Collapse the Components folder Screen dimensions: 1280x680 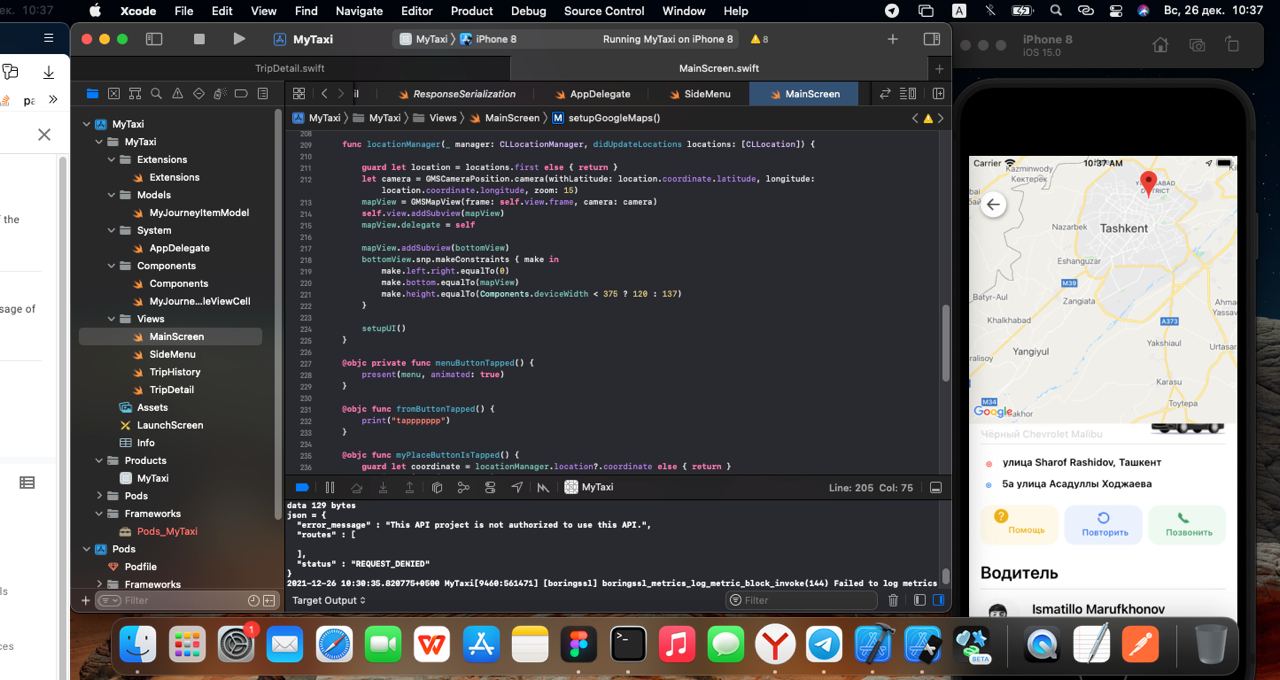(x=111, y=266)
